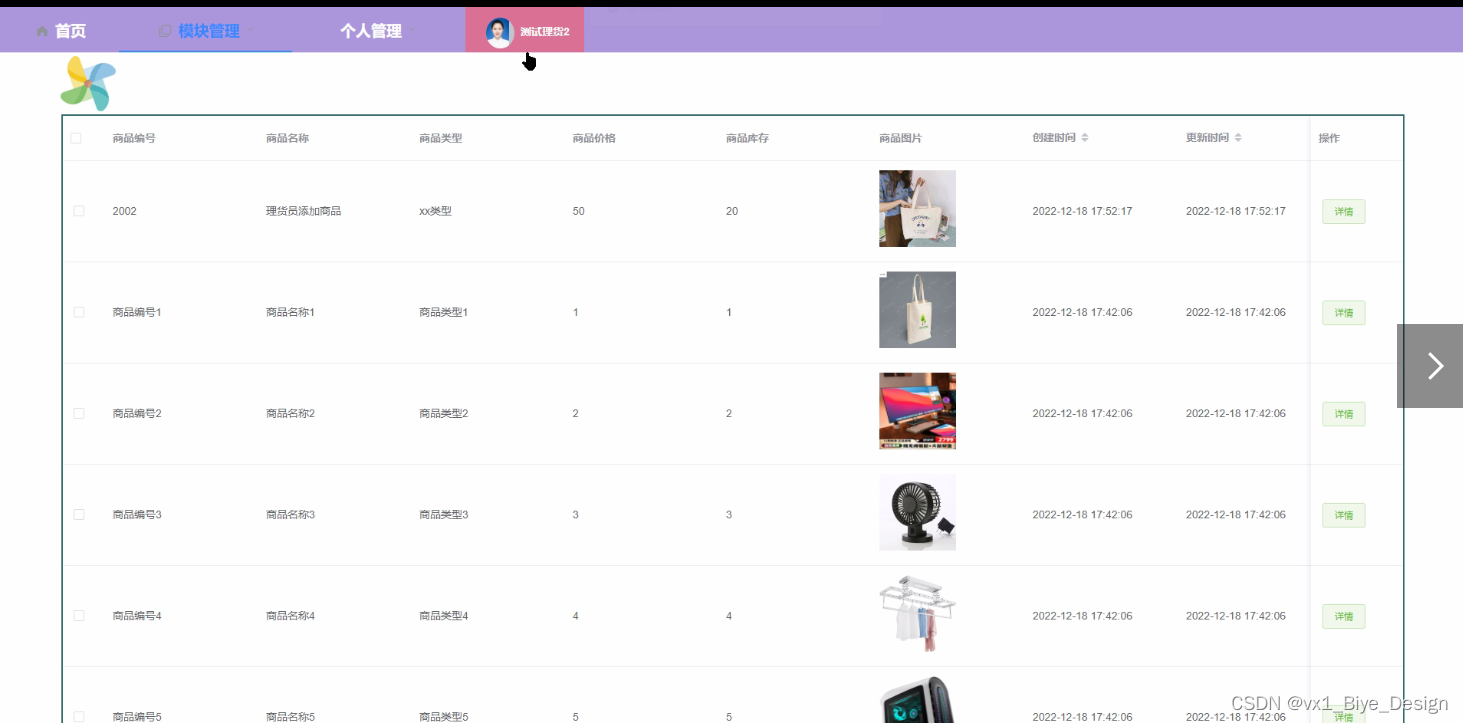Click cell 理货员添加商品

point(303,211)
